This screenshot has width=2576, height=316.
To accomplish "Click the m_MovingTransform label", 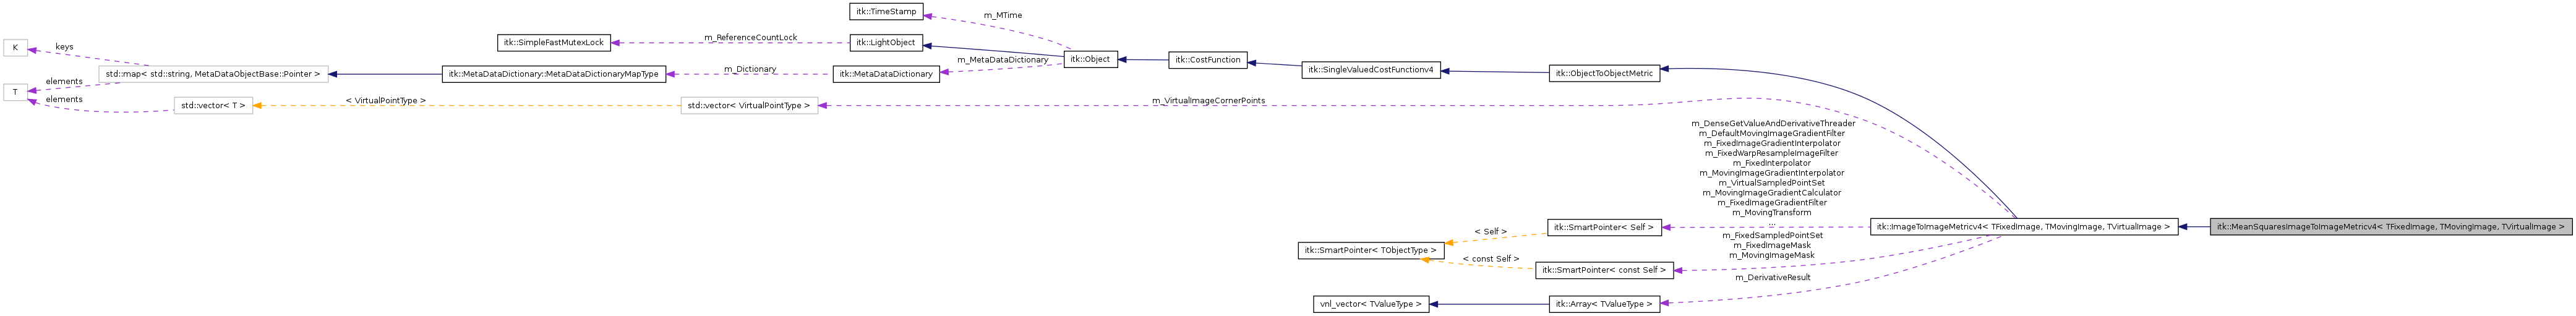I will pyautogui.click(x=1772, y=213).
